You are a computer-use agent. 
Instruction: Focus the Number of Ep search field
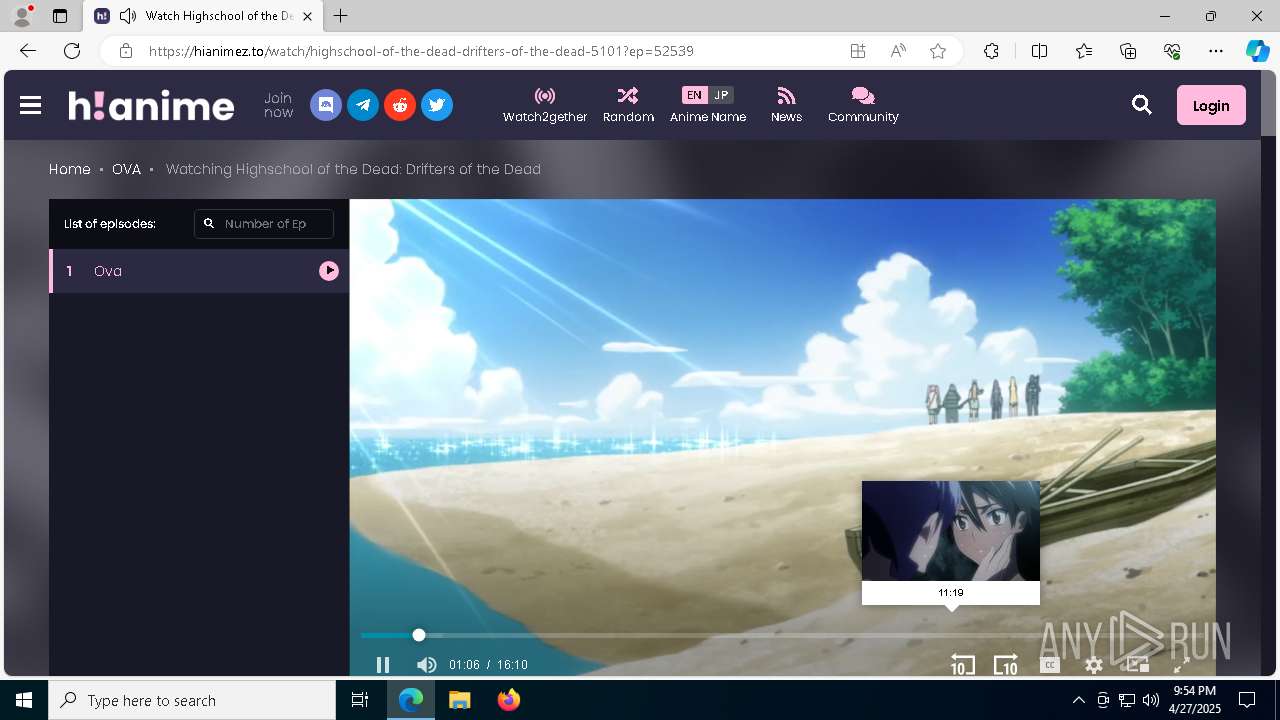pyautogui.click(x=264, y=224)
